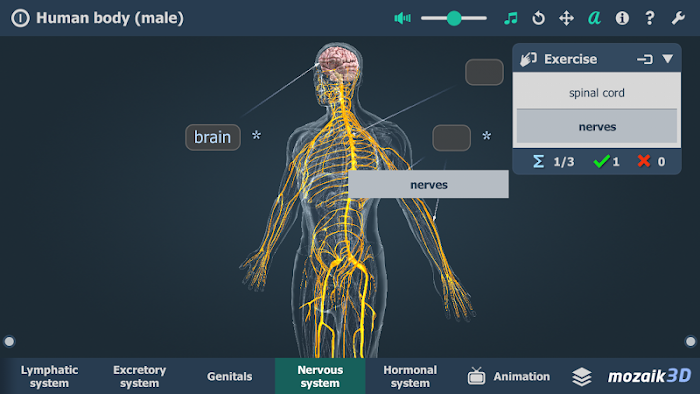Viewport: 700px width, 394px height.
Task: Click the right round scroll dot
Action: 691,342
